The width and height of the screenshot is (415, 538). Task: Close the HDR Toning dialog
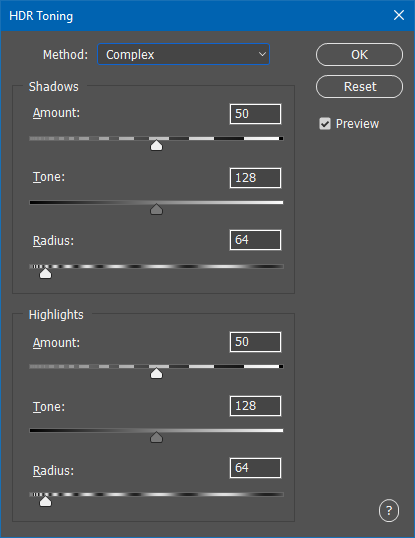tap(399, 15)
